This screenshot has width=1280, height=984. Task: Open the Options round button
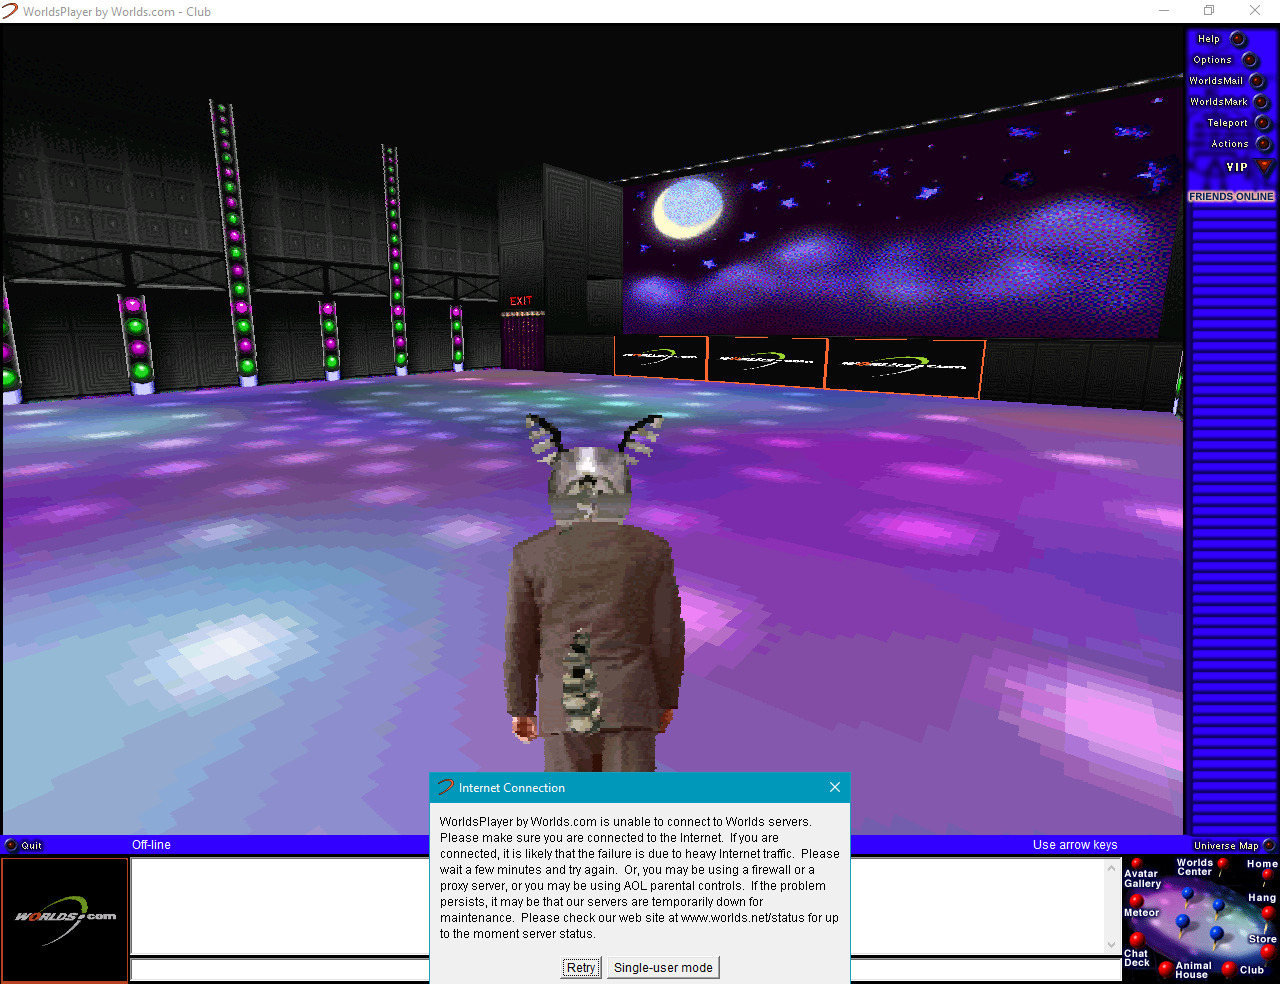click(1249, 60)
